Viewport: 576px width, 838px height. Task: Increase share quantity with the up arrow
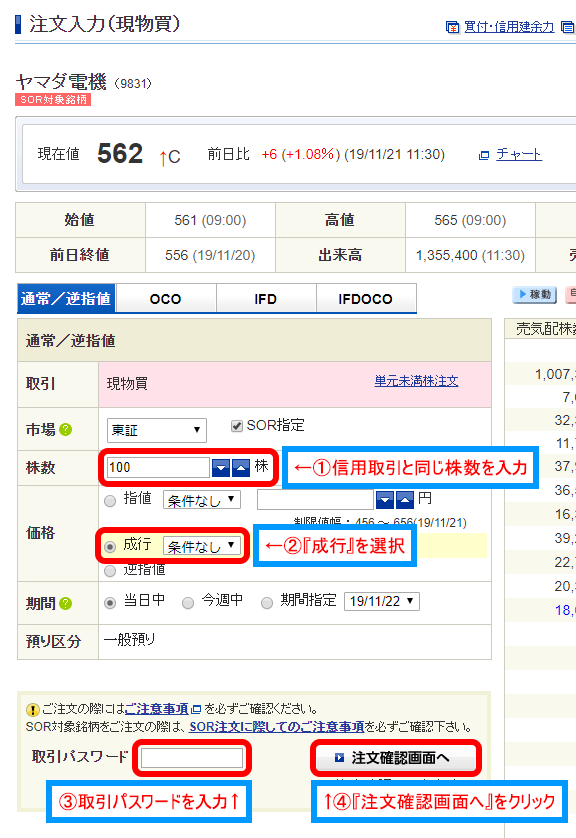(x=240, y=468)
